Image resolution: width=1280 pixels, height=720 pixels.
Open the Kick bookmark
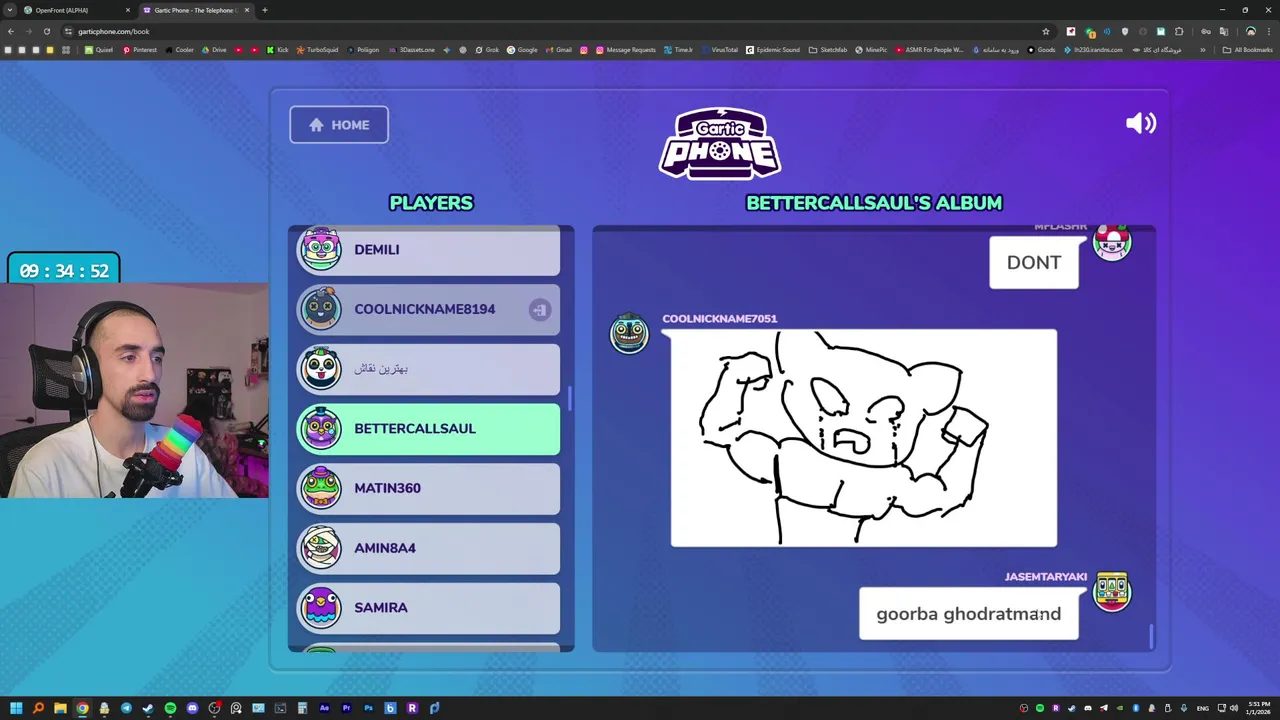pyautogui.click(x=277, y=49)
